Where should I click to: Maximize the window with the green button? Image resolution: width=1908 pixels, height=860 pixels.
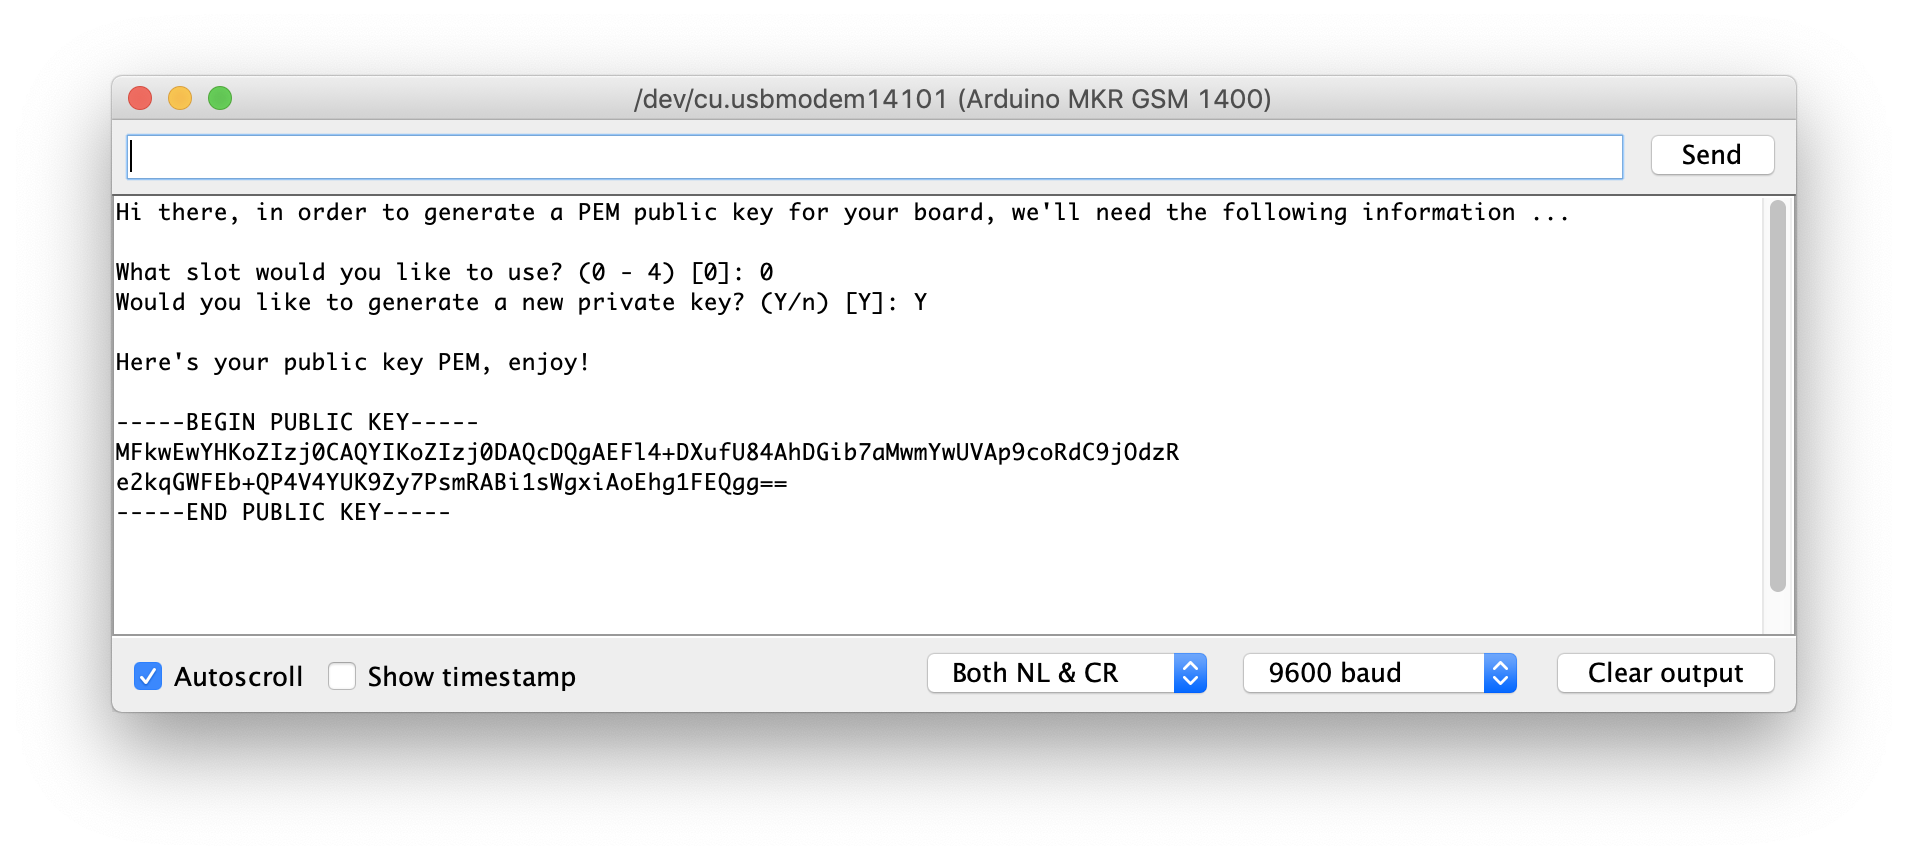pyautogui.click(x=220, y=98)
